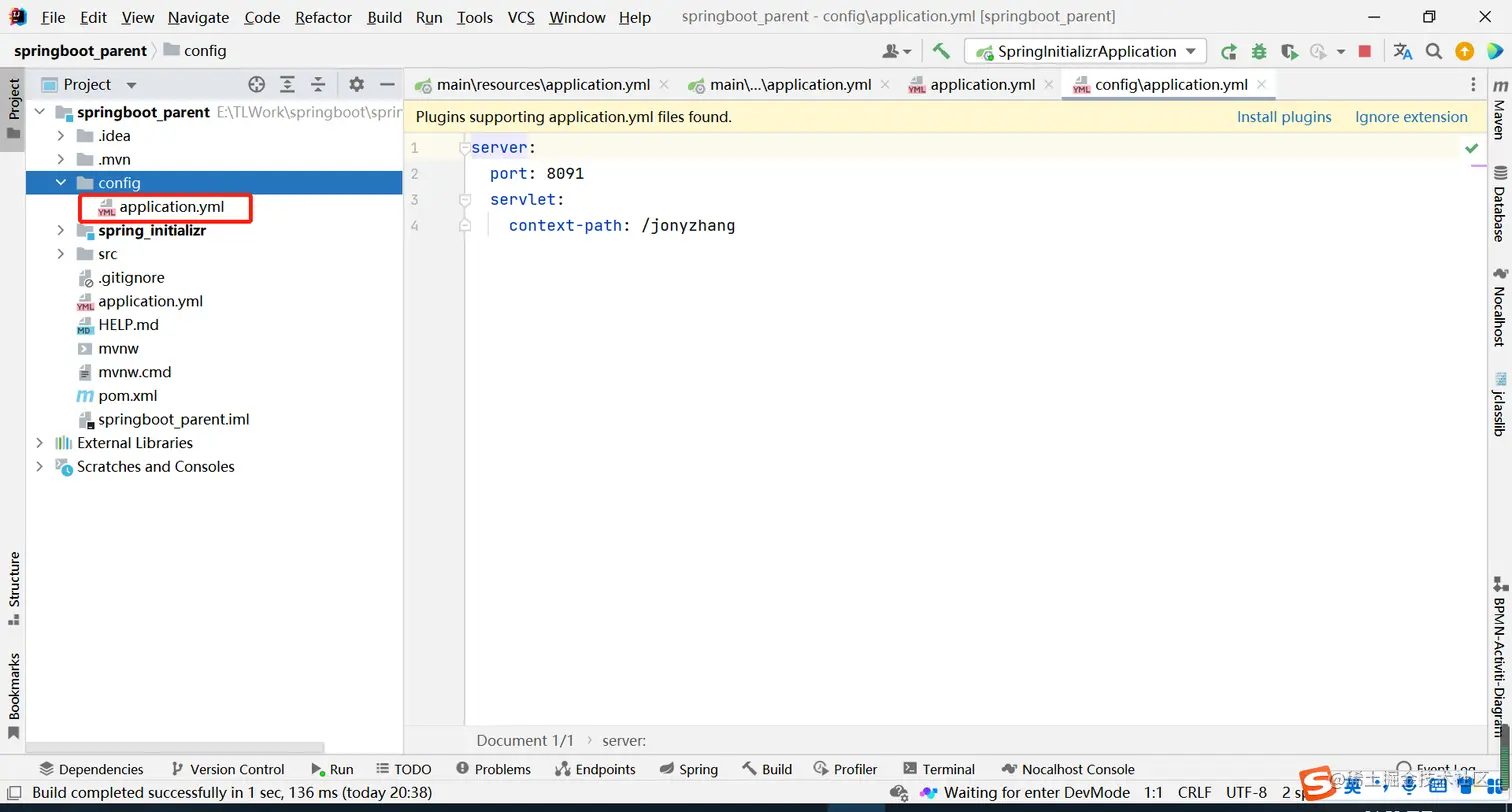Viewport: 1512px width, 812px height.
Task: Select pom.xml in the project tree
Action: tap(128, 395)
